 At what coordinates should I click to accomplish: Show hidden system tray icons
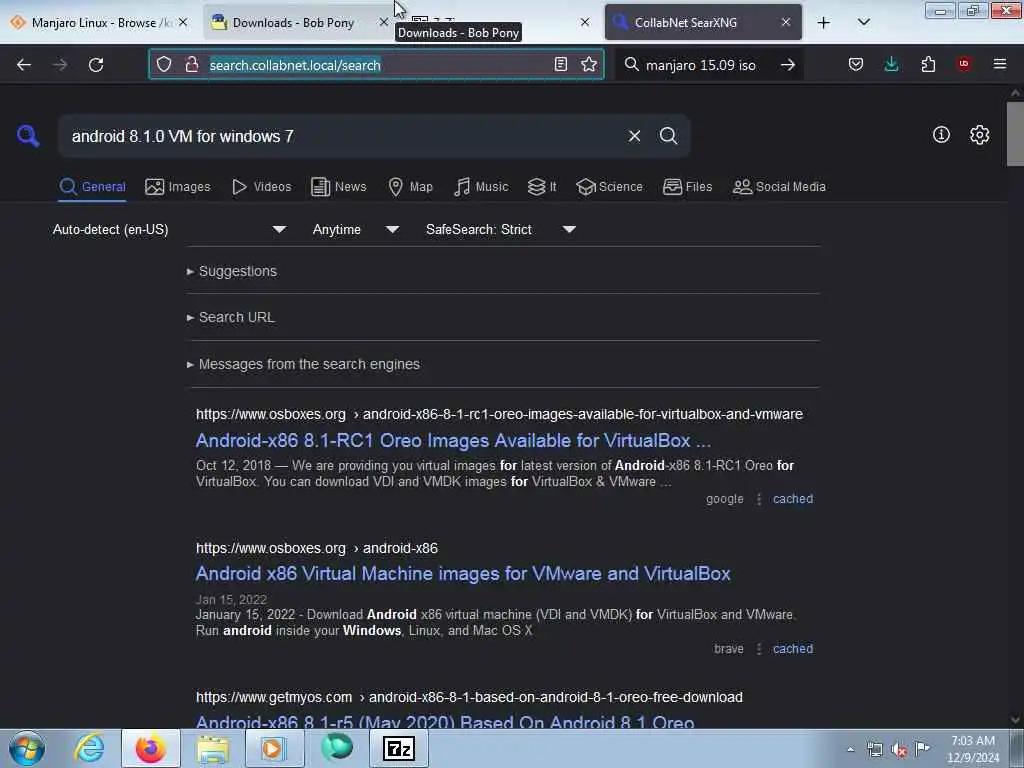click(x=850, y=749)
